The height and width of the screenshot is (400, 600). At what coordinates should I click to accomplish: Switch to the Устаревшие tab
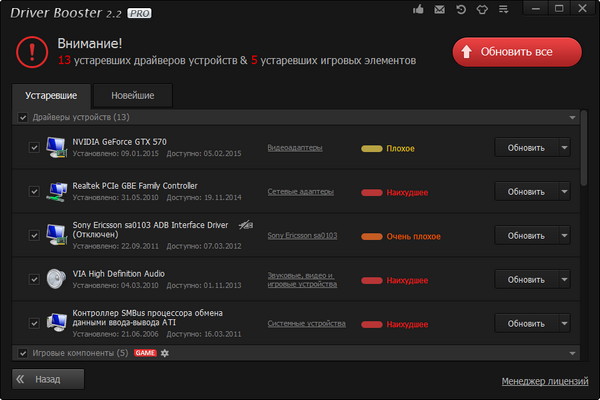point(51,96)
